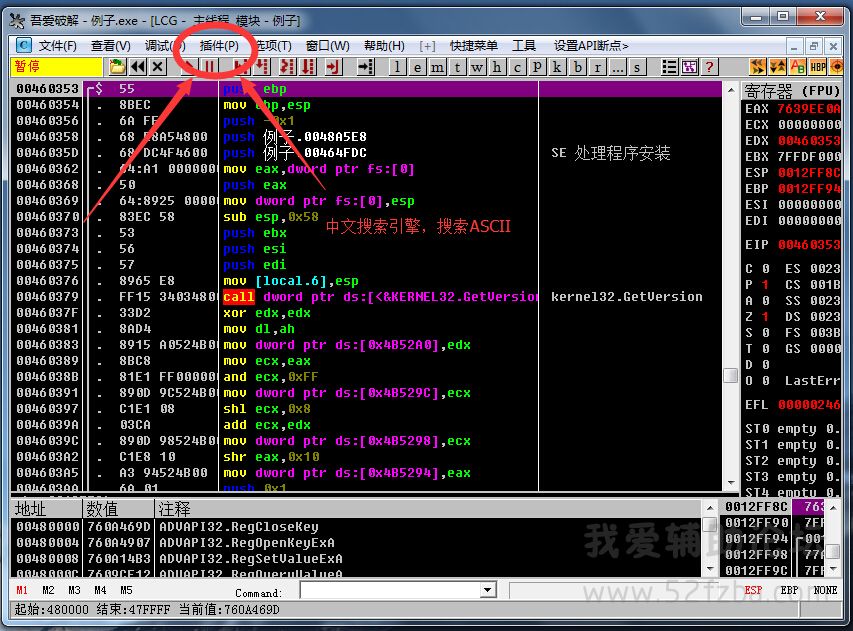Image resolution: width=853 pixels, height=631 pixels.
Task: Click the [+] menu item
Action: click(x=427, y=46)
